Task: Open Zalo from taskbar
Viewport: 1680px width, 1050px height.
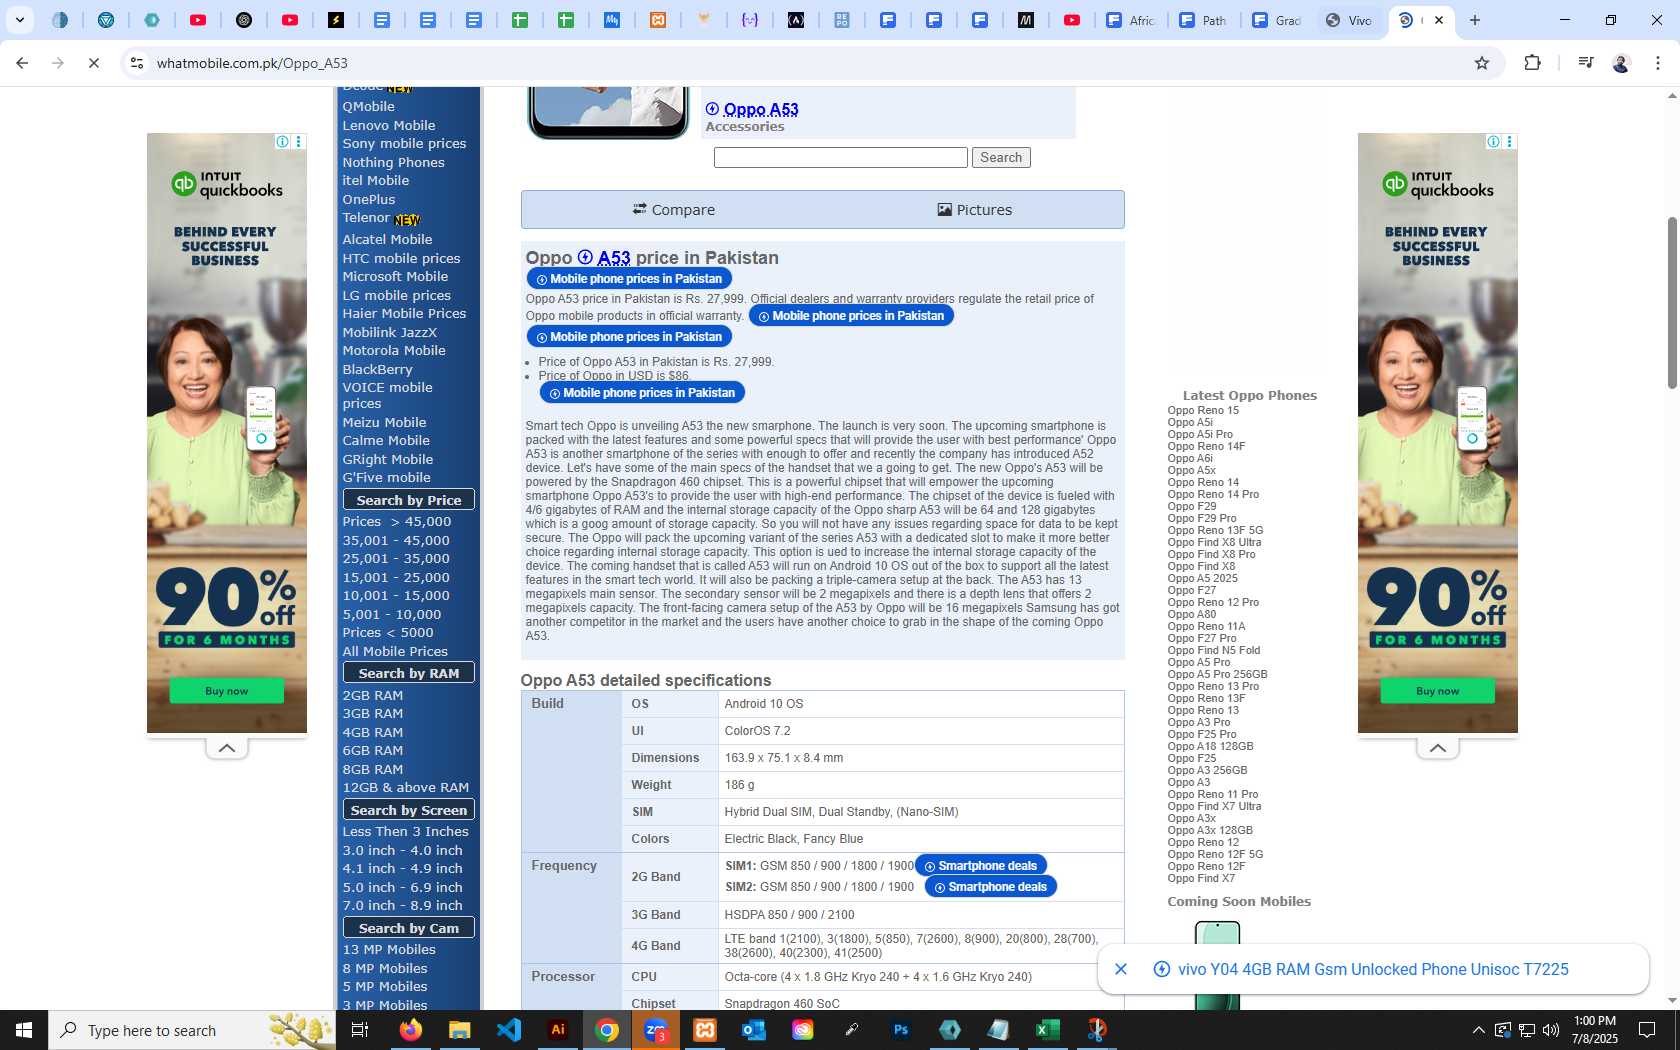Action: click(656, 1030)
